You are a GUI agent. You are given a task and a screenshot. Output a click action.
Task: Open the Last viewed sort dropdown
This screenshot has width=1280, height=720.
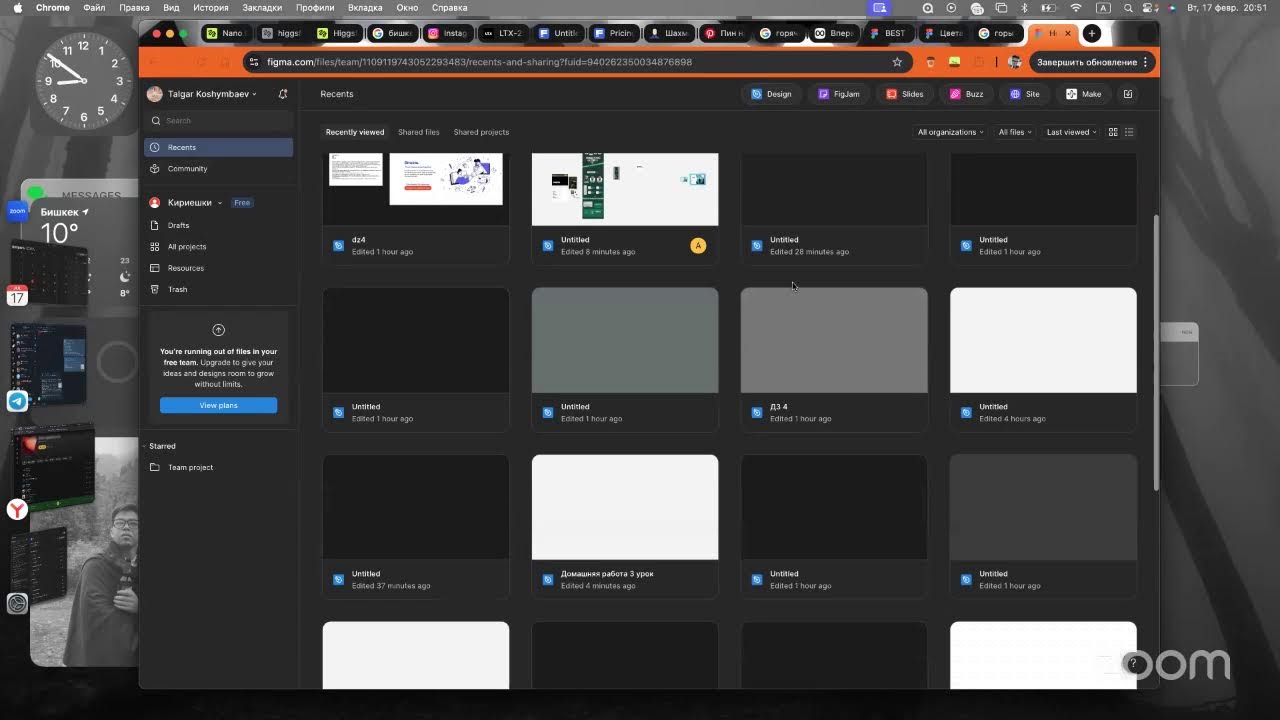pos(1071,132)
